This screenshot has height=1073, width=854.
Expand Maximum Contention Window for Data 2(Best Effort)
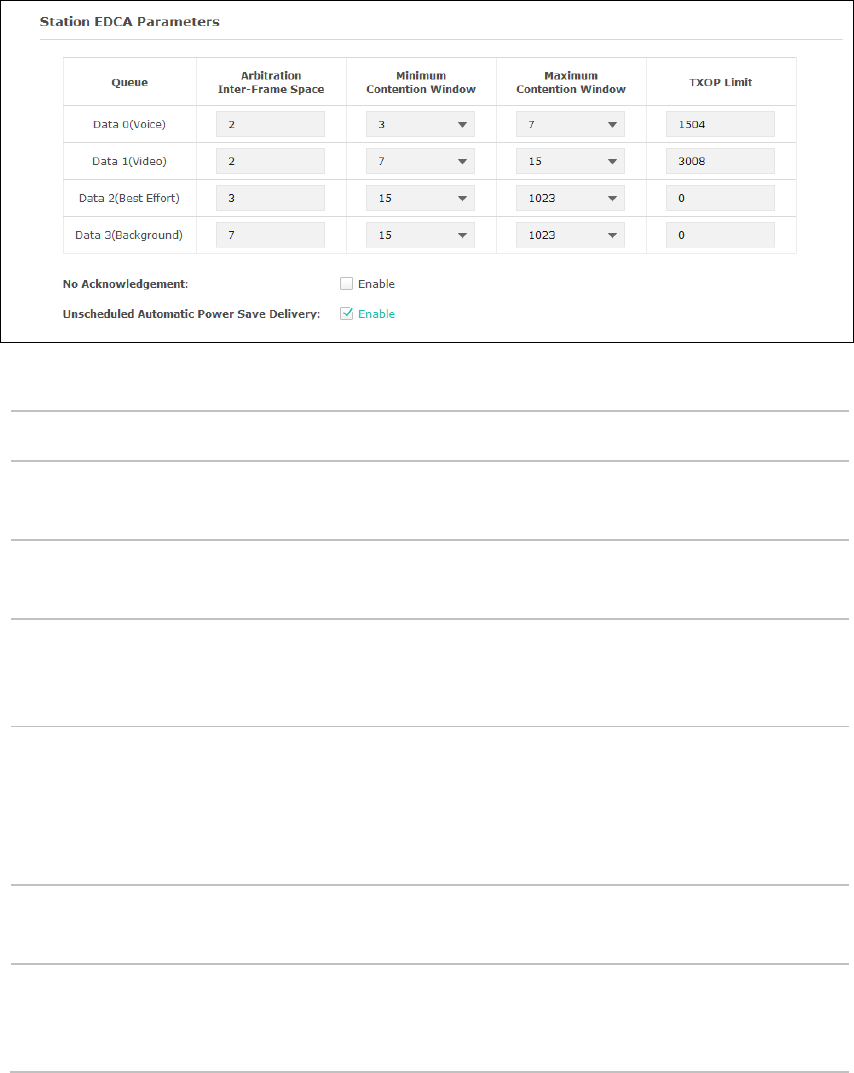(x=570, y=198)
